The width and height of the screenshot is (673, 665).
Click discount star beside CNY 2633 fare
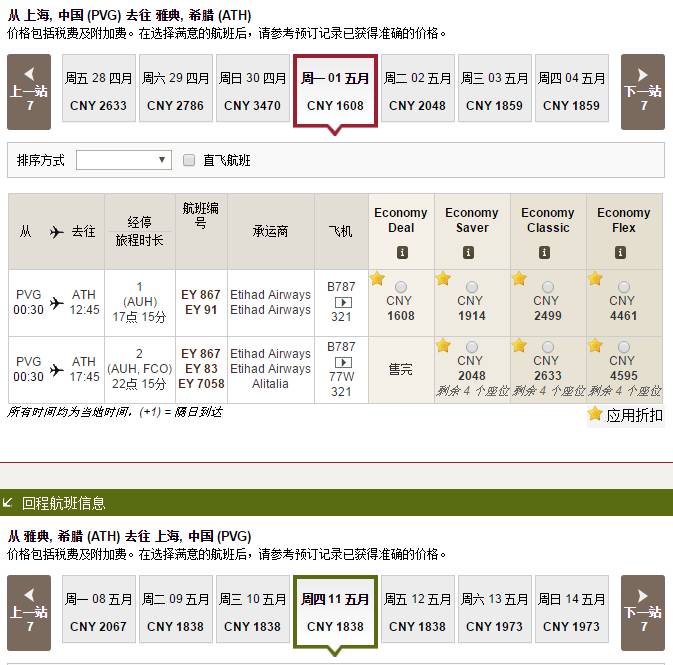[x=519, y=345]
